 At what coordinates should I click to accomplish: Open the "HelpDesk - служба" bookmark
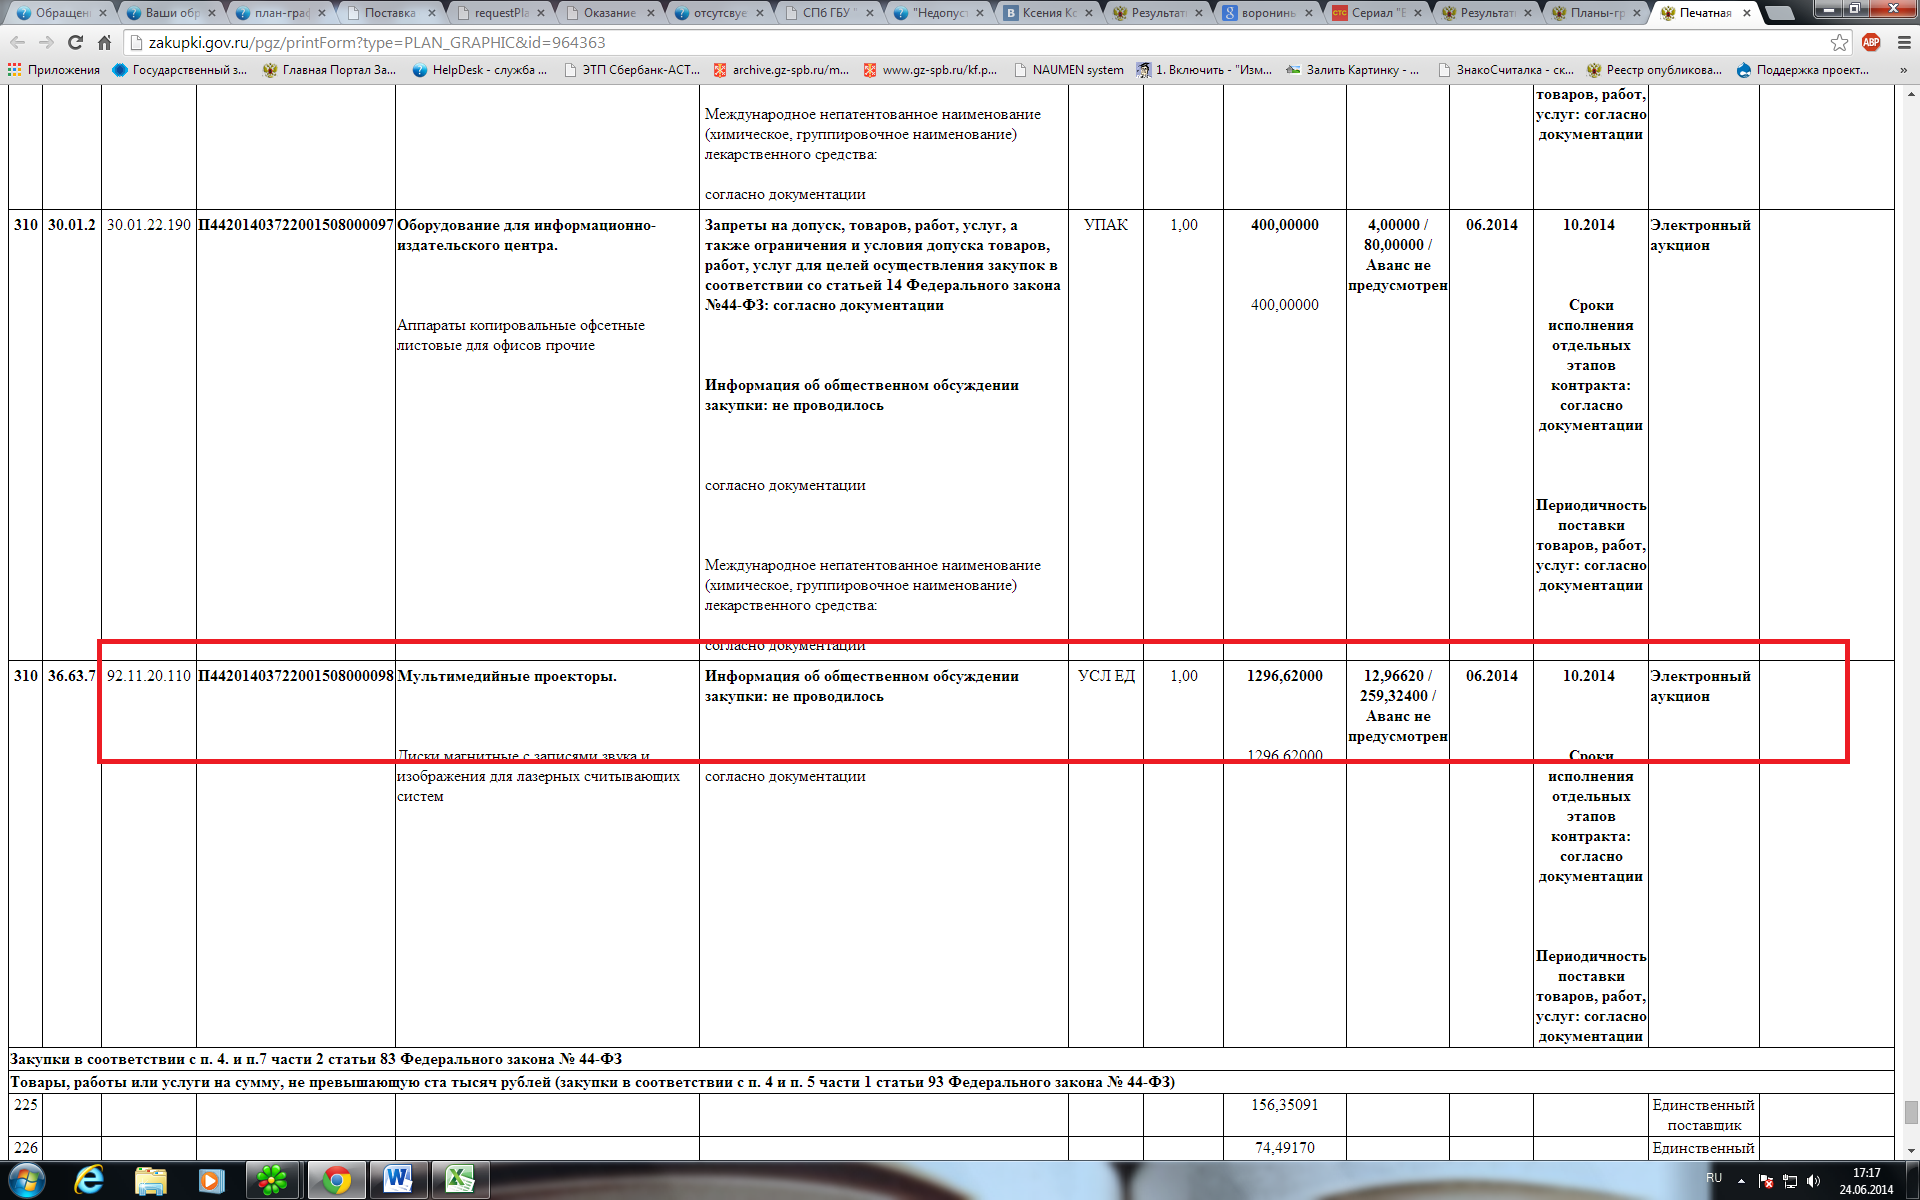479,70
